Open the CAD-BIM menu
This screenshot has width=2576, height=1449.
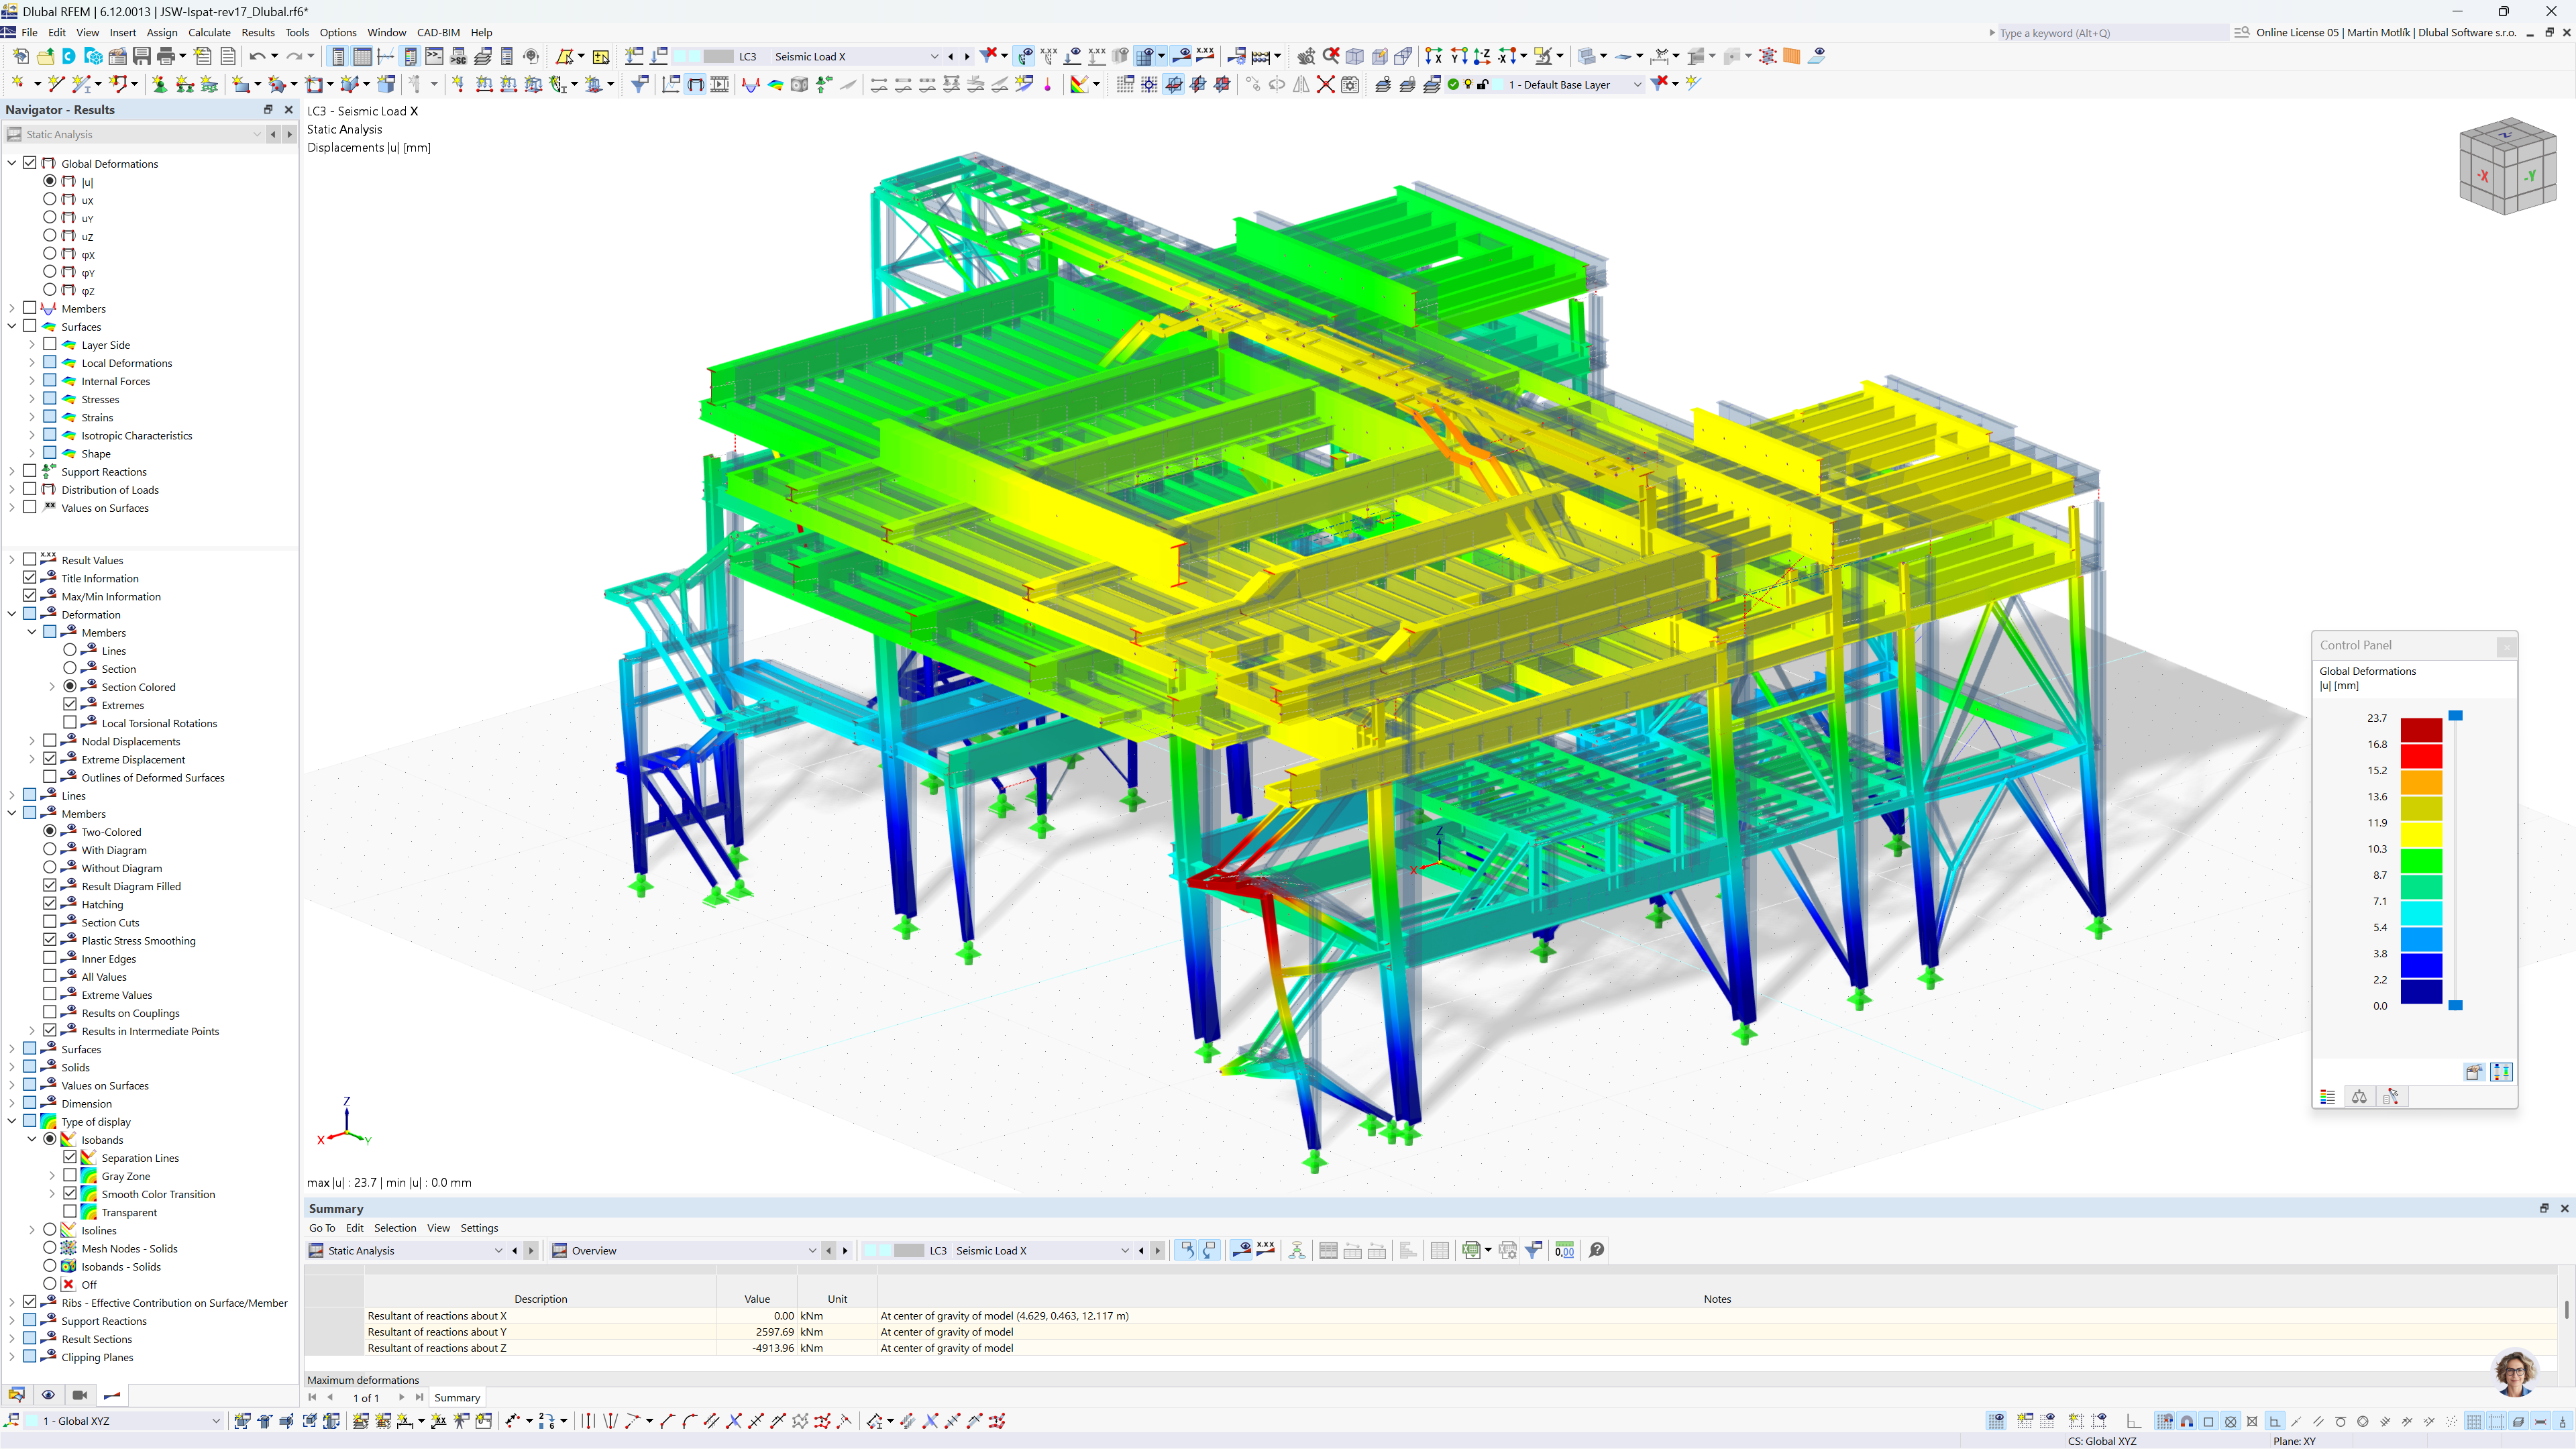click(438, 32)
